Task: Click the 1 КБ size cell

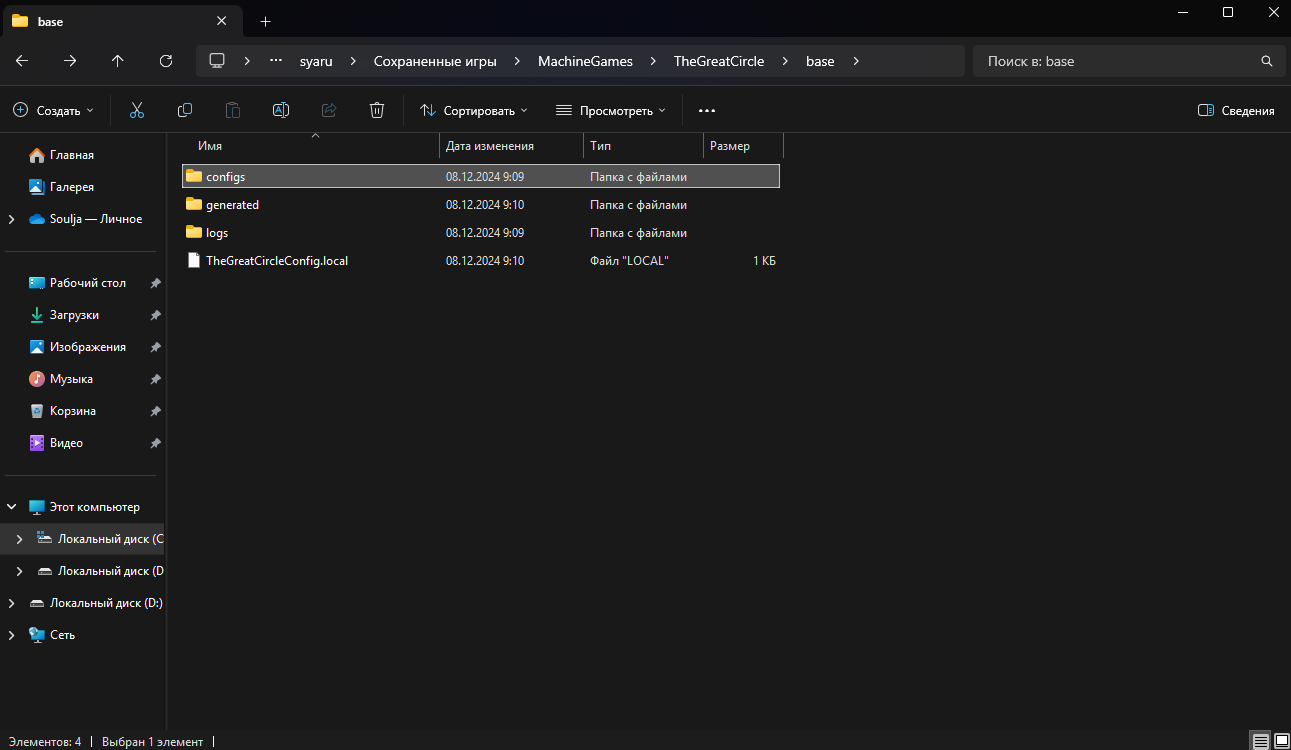Action: pyautogui.click(x=764, y=261)
